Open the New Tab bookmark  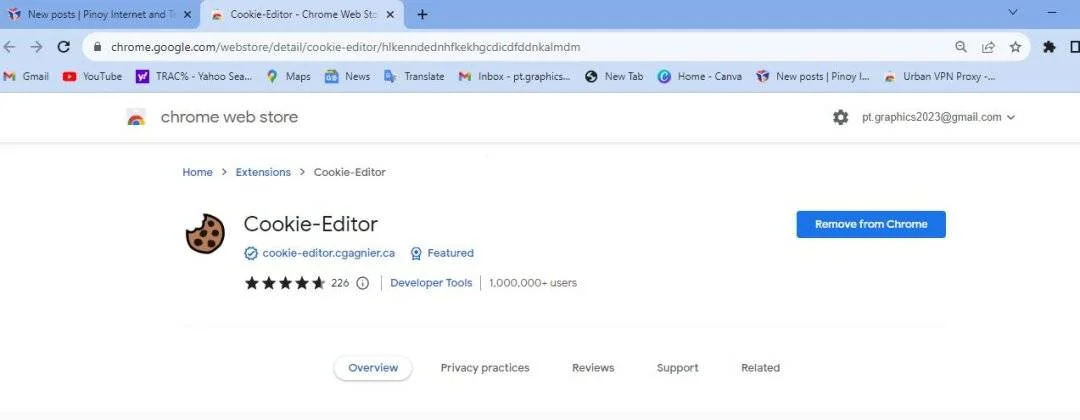[614, 76]
